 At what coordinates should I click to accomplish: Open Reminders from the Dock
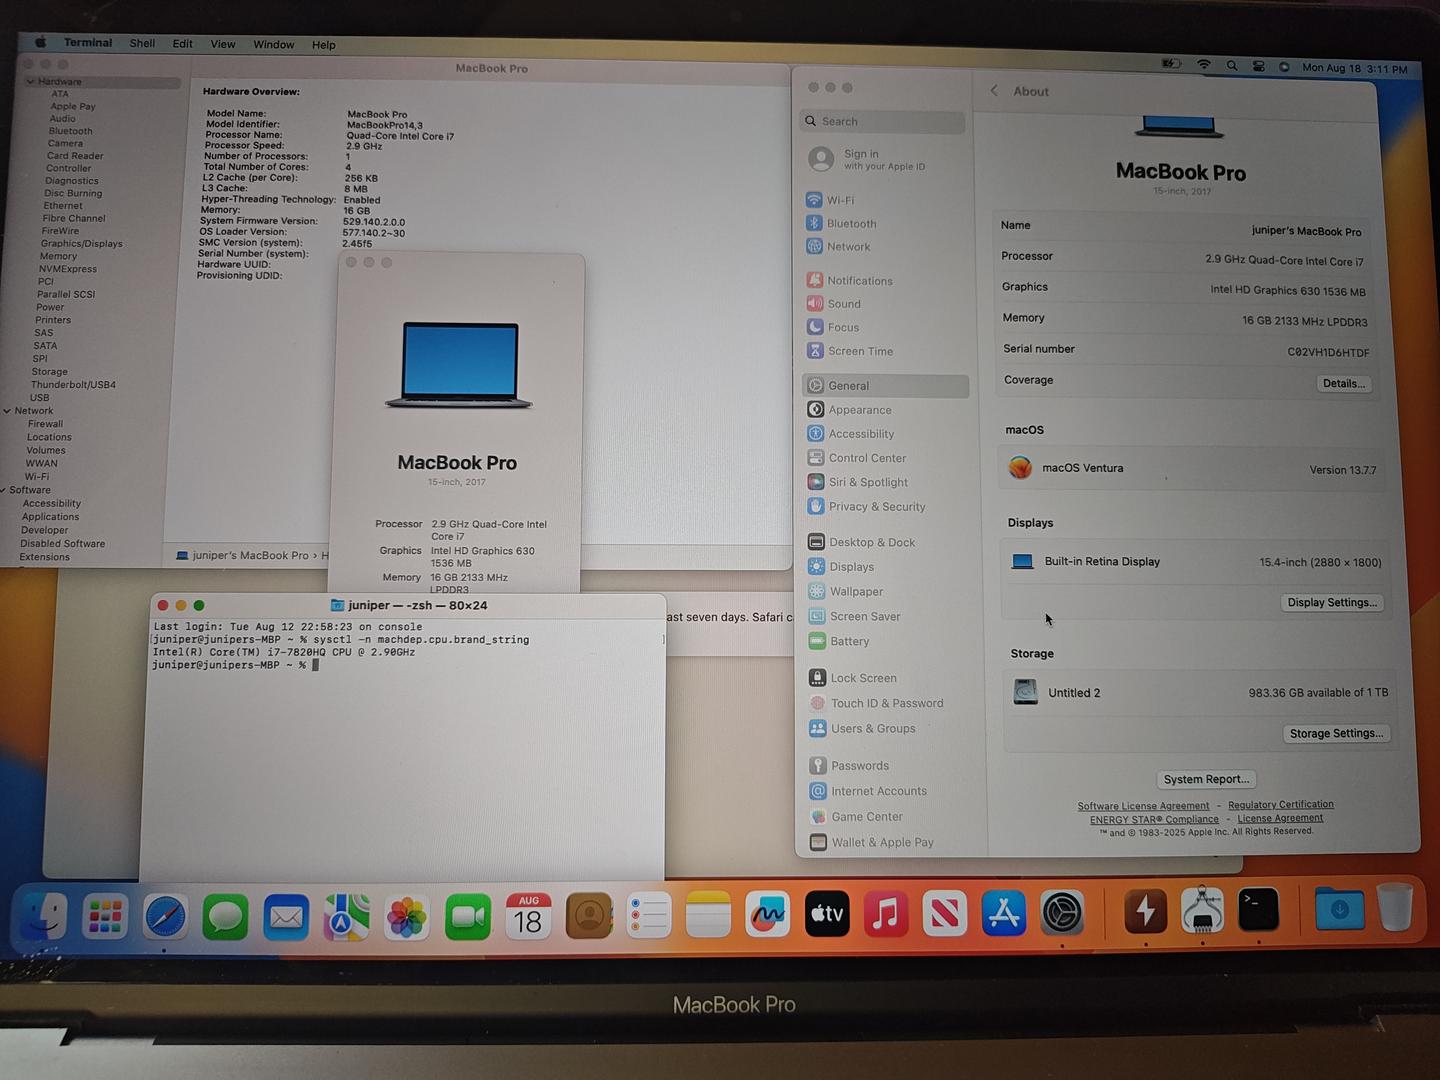649,915
